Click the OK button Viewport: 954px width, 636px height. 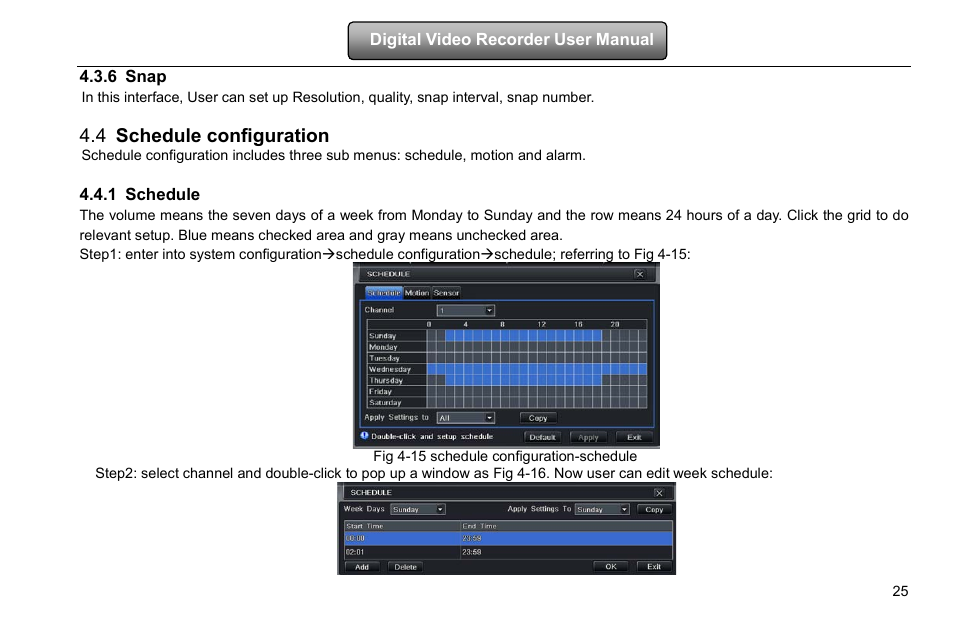[611, 567]
